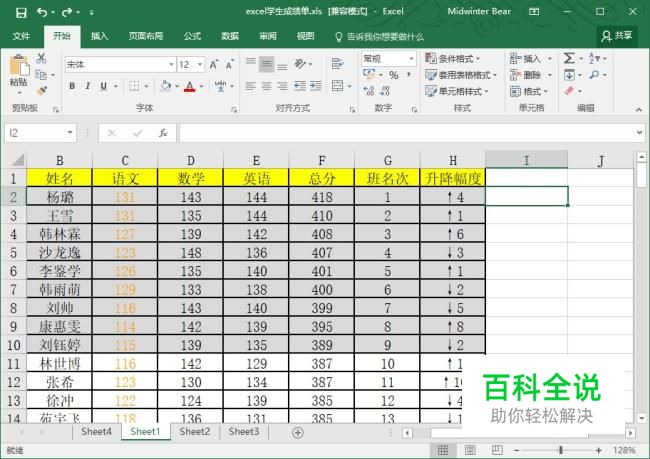
Task: Click the Redo arrow icon
Action: pos(66,12)
